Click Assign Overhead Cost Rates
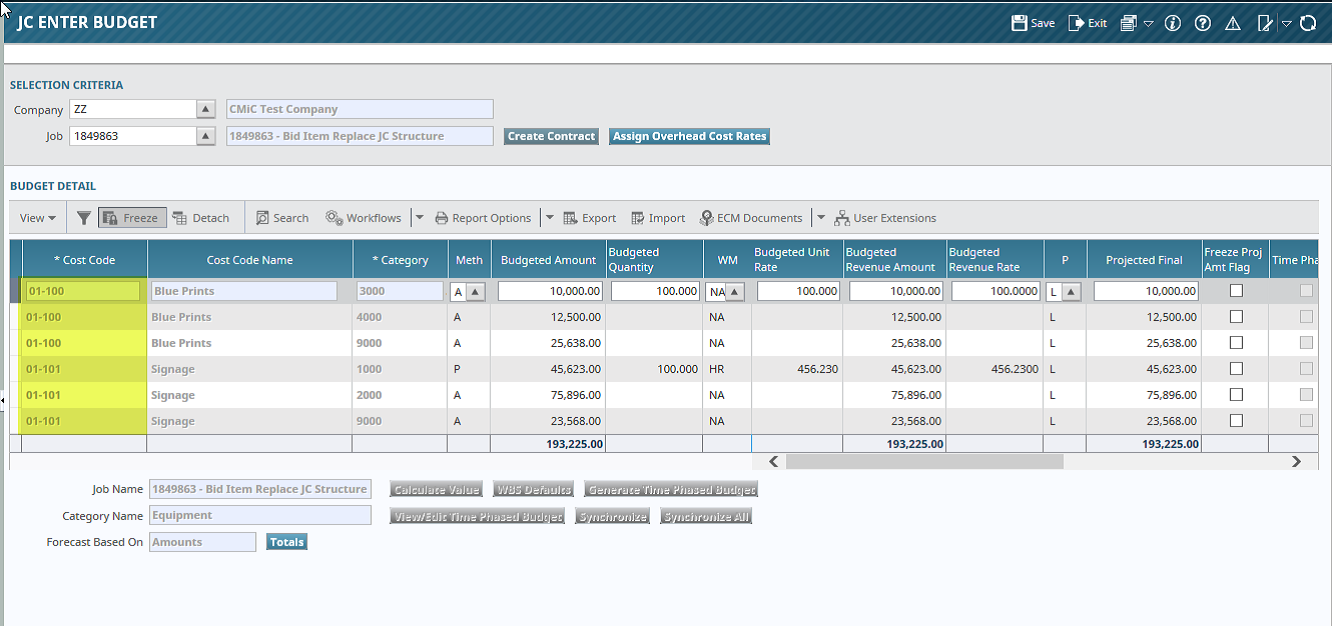This screenshot has width=1332, height=626. tap(689, 136)
